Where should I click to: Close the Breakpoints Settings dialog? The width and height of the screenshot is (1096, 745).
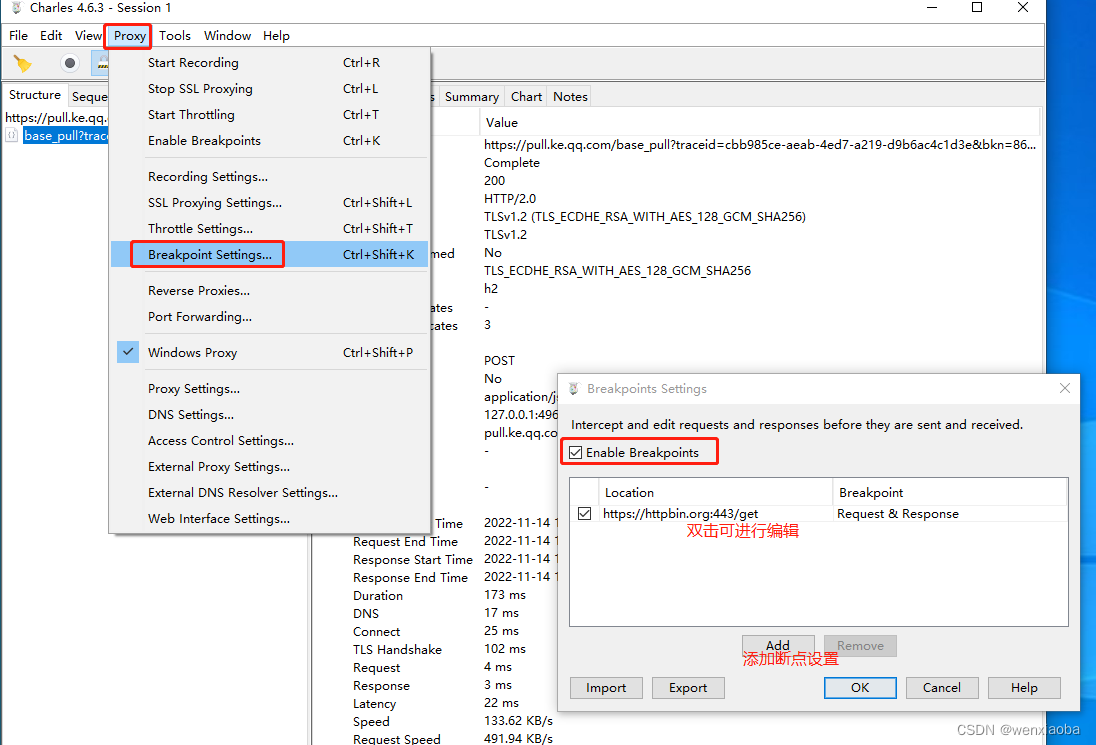[x=1065, y=388]
